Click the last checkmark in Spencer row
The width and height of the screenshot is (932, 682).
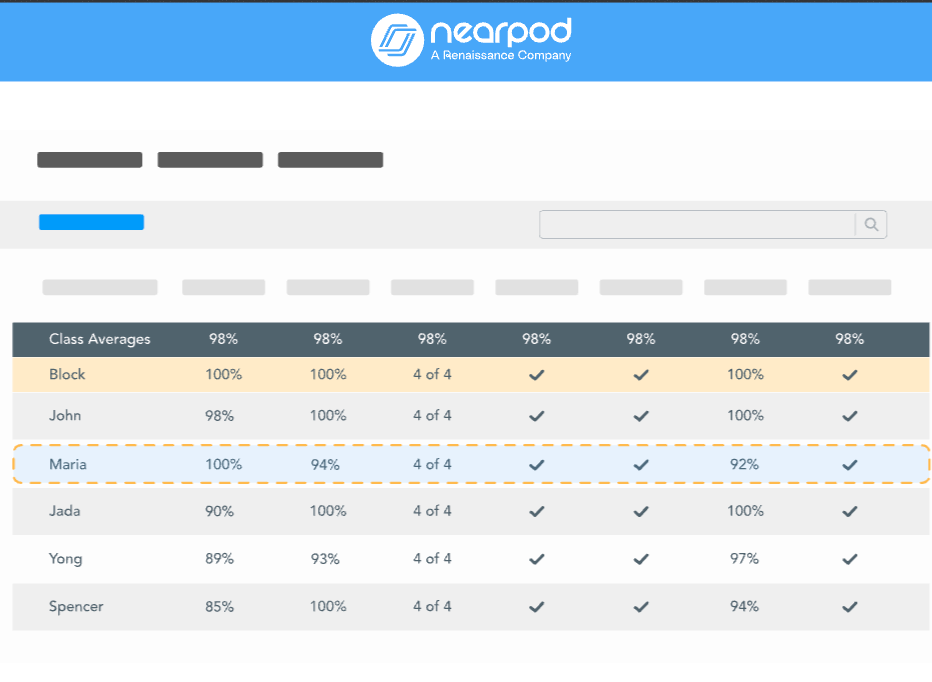850,606
